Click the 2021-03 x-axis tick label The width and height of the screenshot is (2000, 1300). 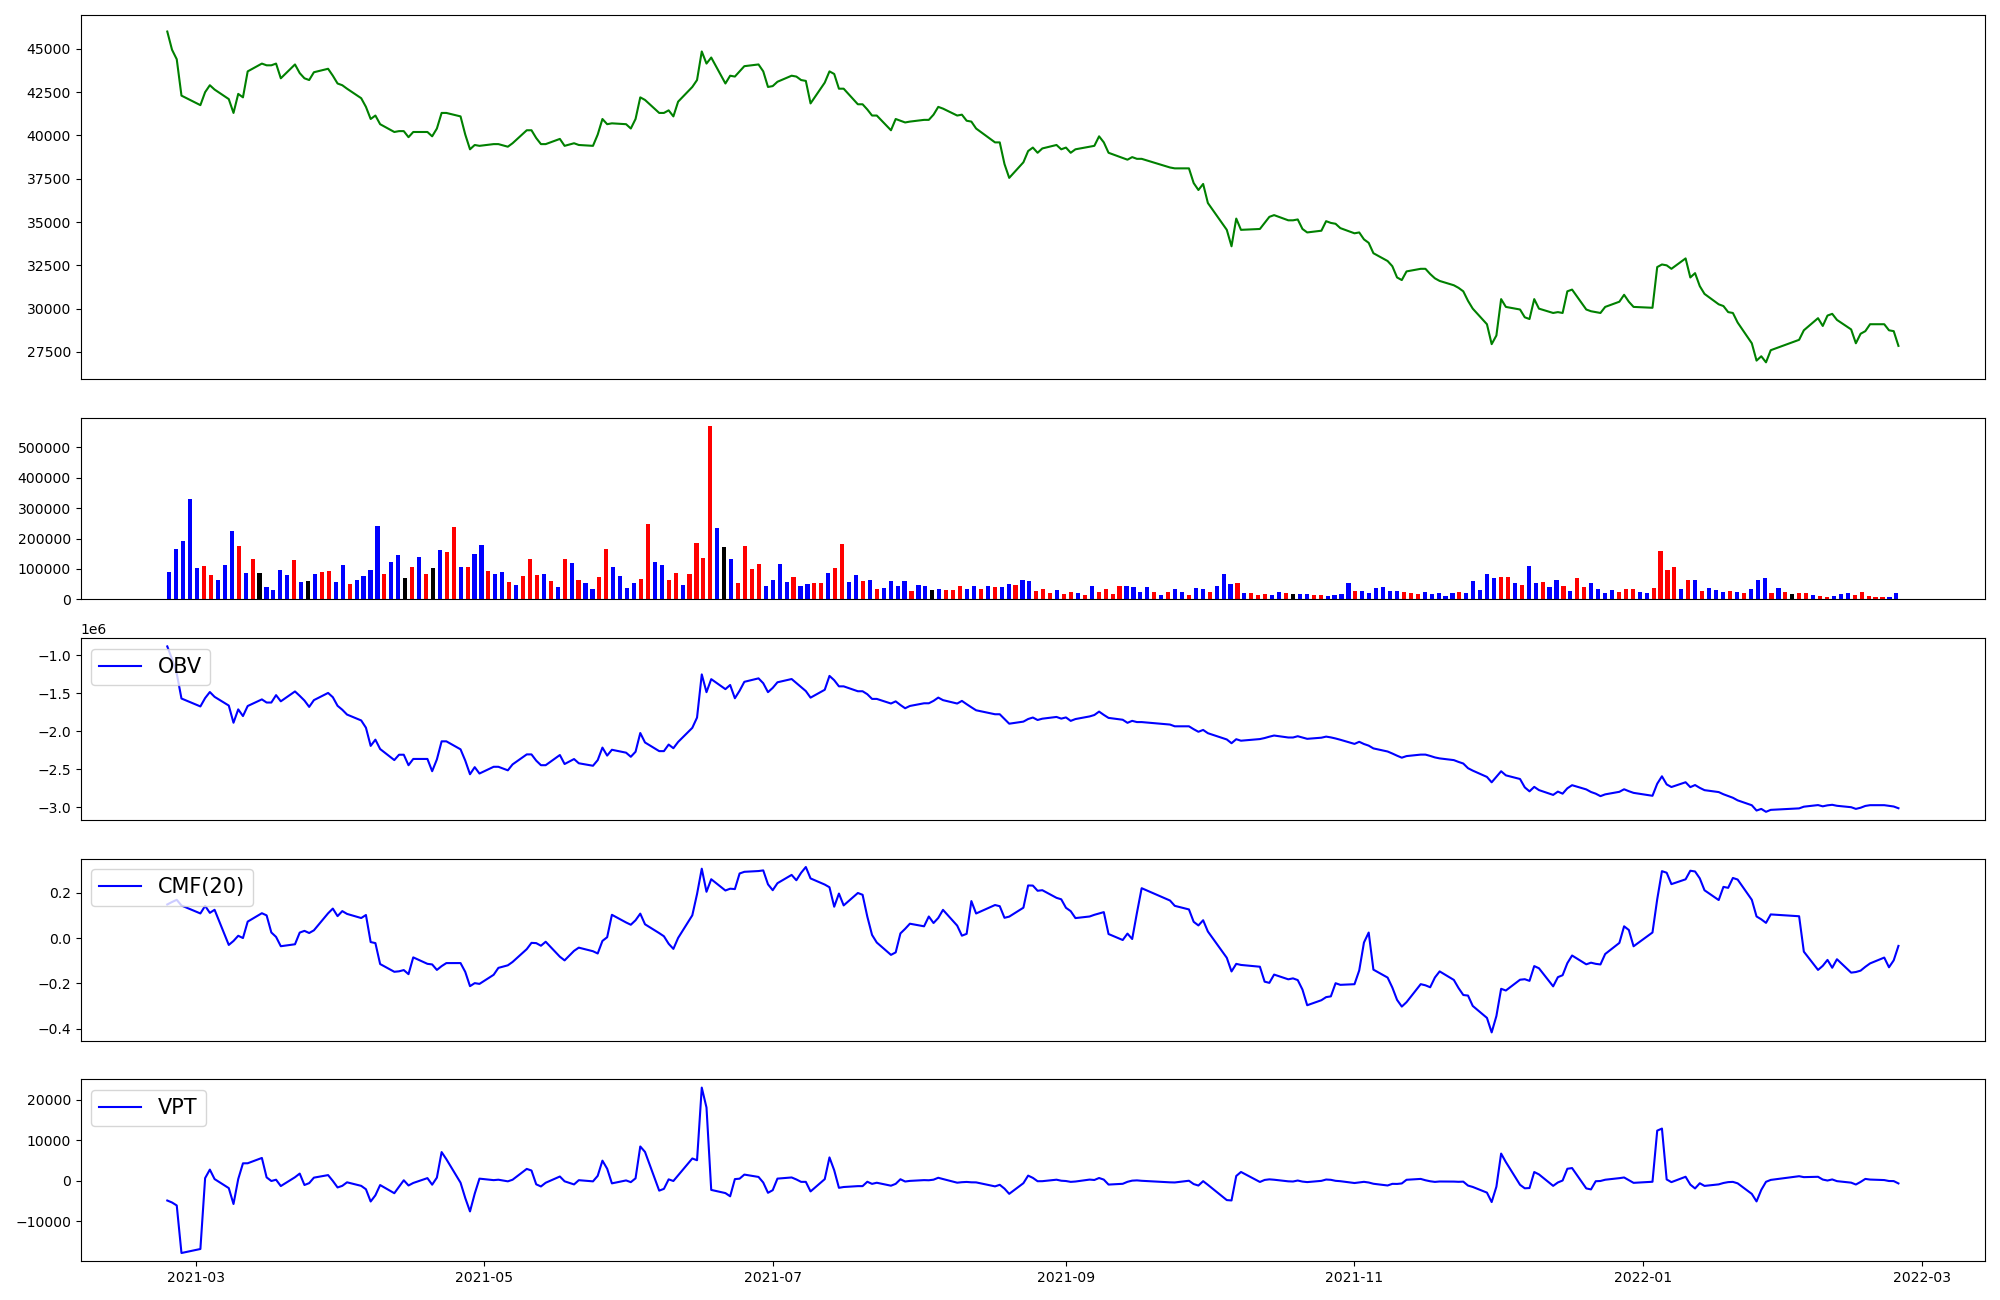pos(196,1277)
